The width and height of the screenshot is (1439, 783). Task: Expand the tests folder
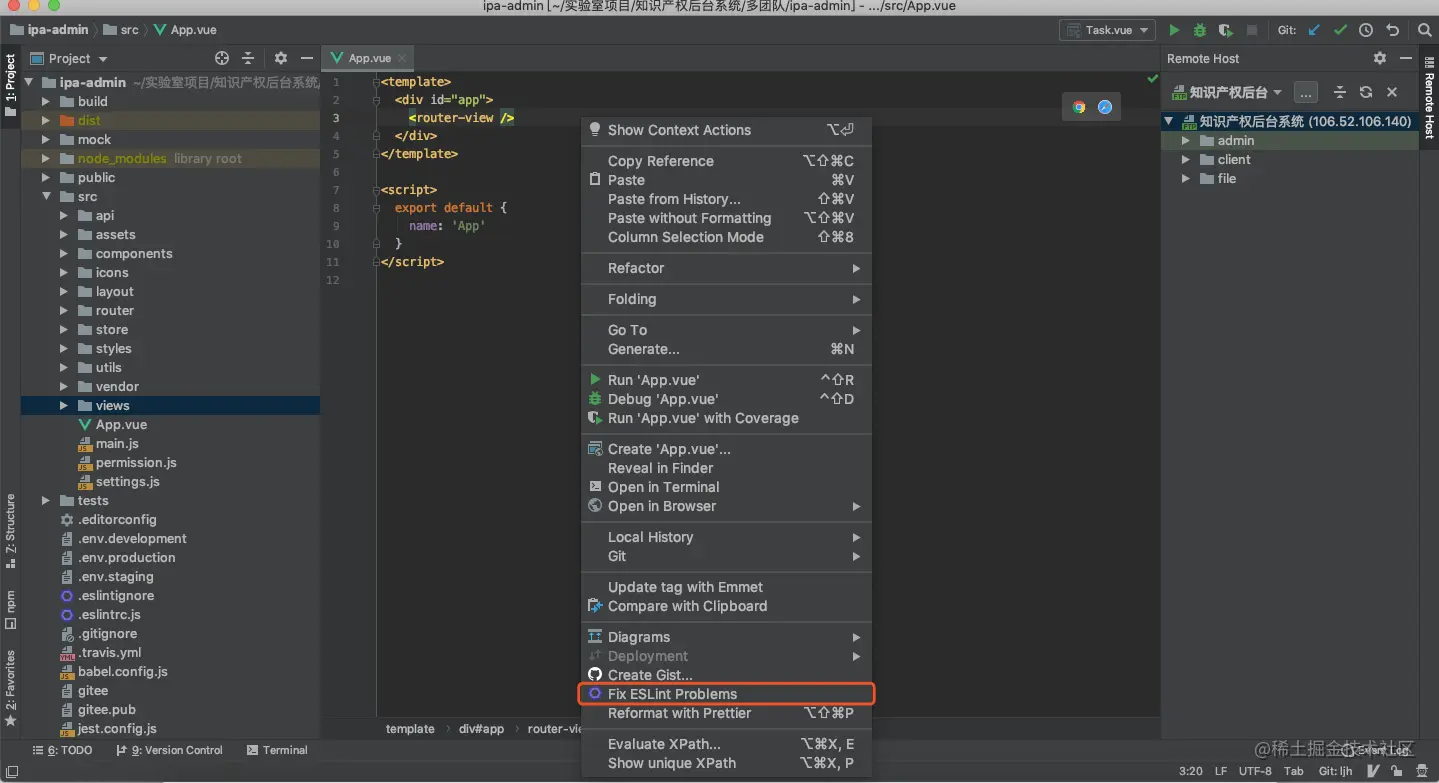click(46, 500)
